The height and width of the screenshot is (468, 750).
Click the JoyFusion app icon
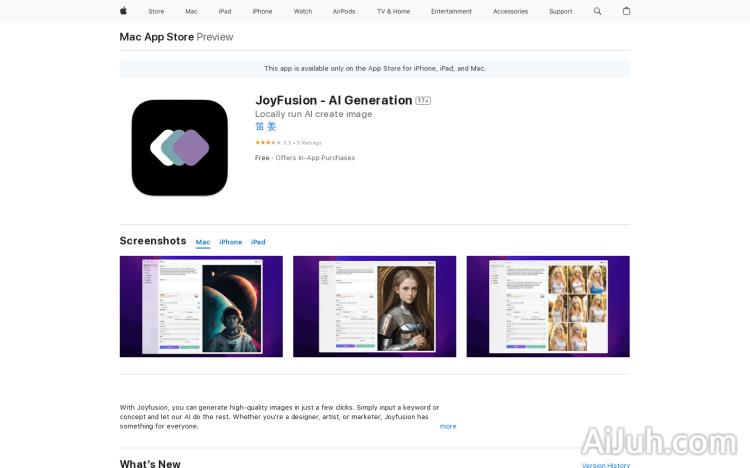[x=180, y=147]
